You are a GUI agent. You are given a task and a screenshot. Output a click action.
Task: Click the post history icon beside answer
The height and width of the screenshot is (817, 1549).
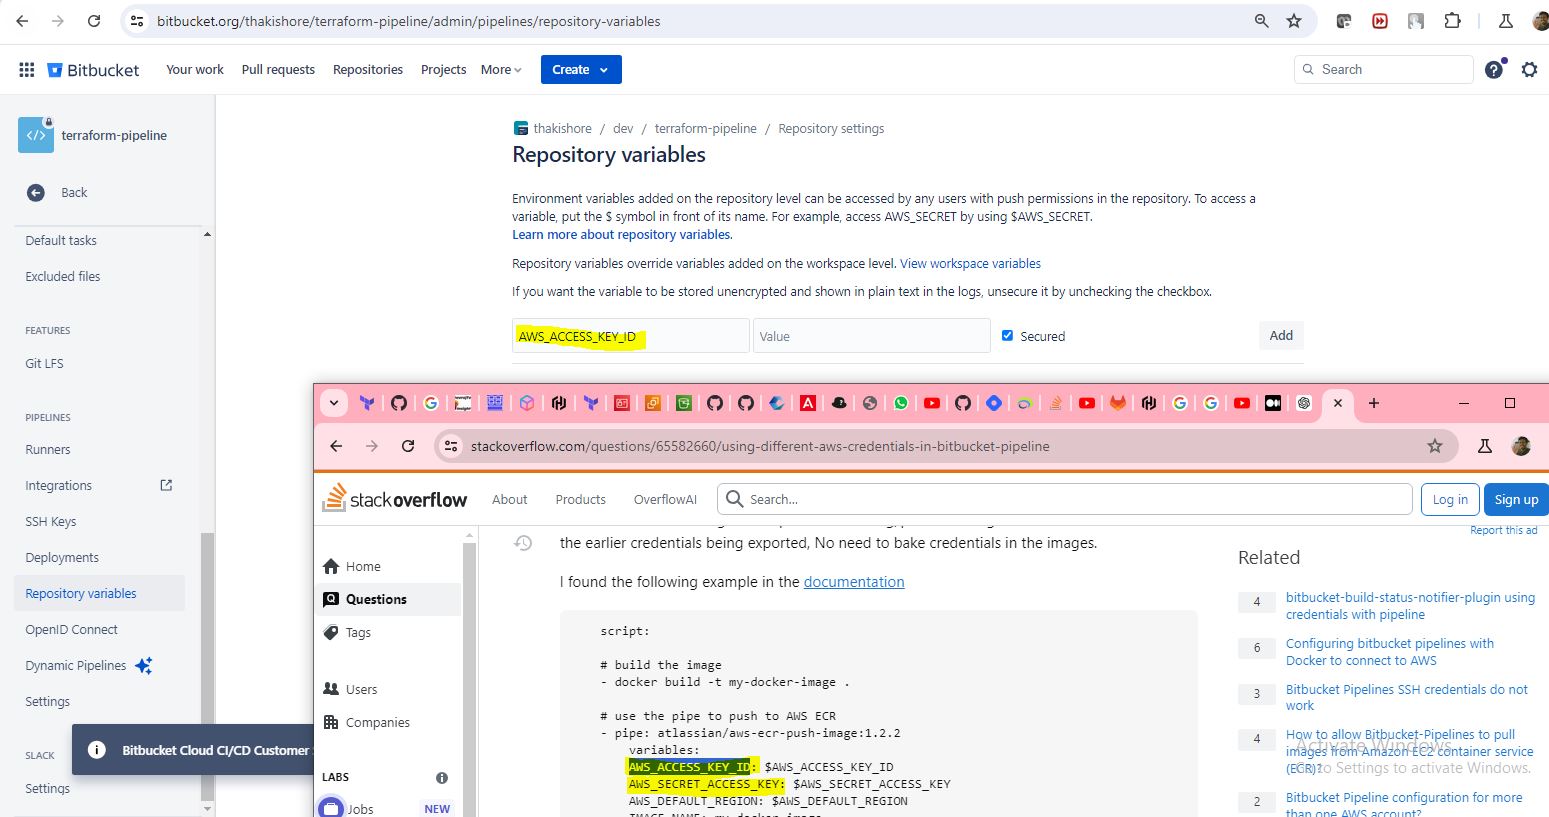coord(523,543)
